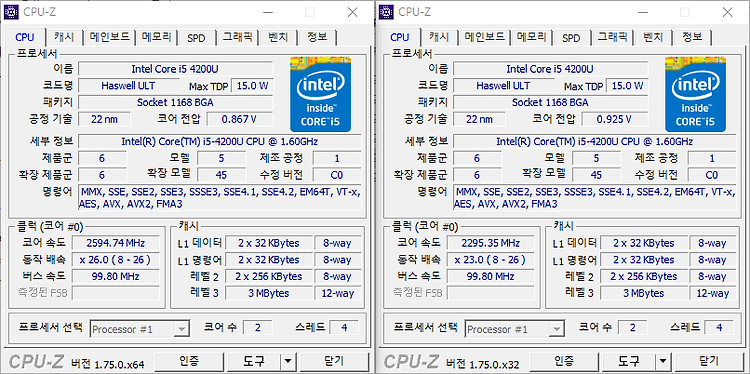The width and height of the screenshot is (750, 374).
Task: Select the CPU tab in the right window
Action: [400, 36]
